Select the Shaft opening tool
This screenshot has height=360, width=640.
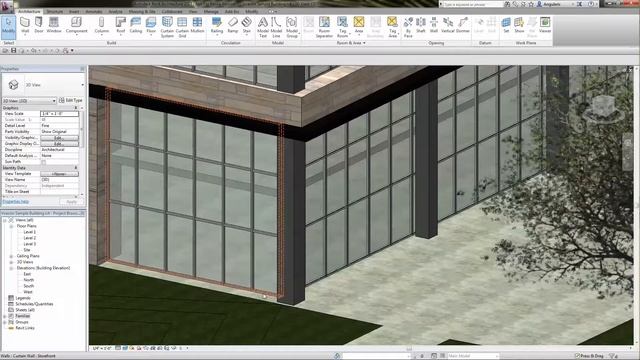pos(421,26)
